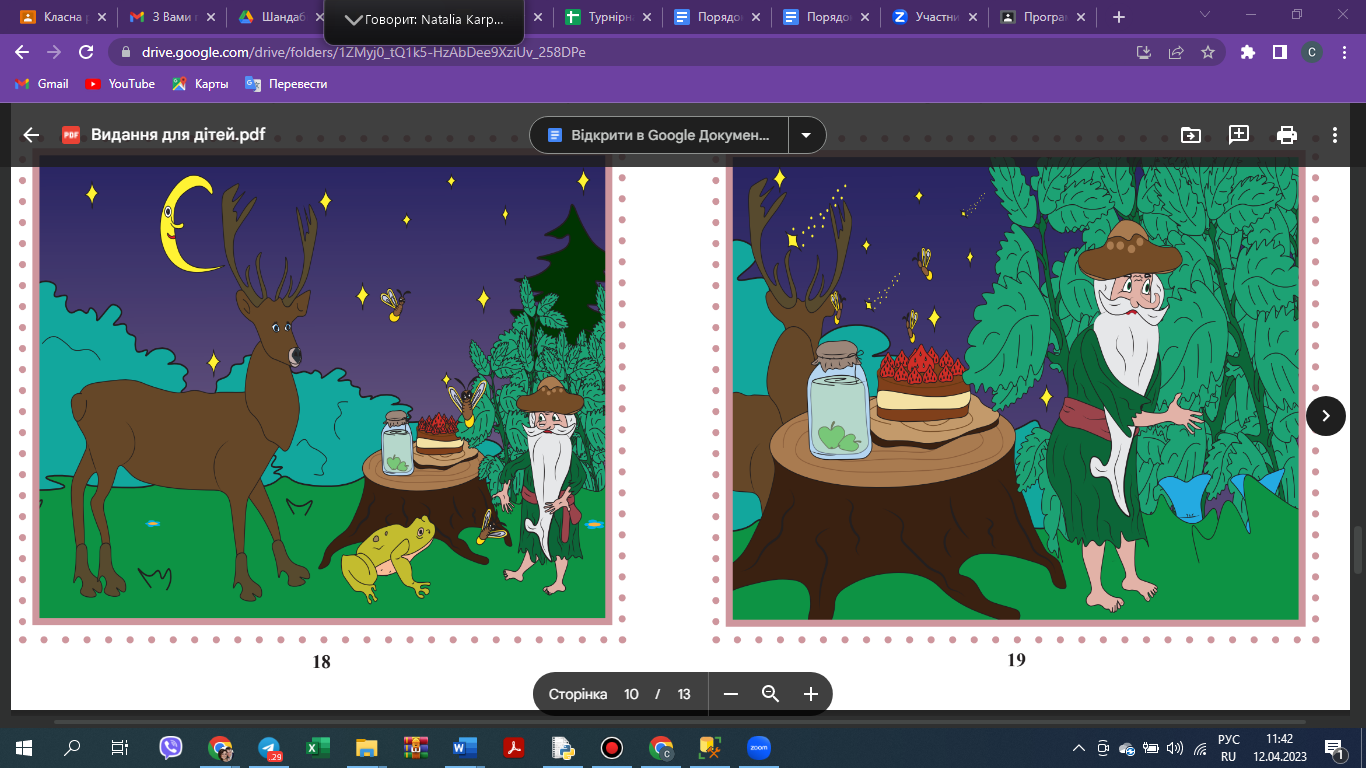Go back using the PDF viewer arrow
Image resolution: width=1366 pixels, height=768 pixels.
[x=31, y=135]
